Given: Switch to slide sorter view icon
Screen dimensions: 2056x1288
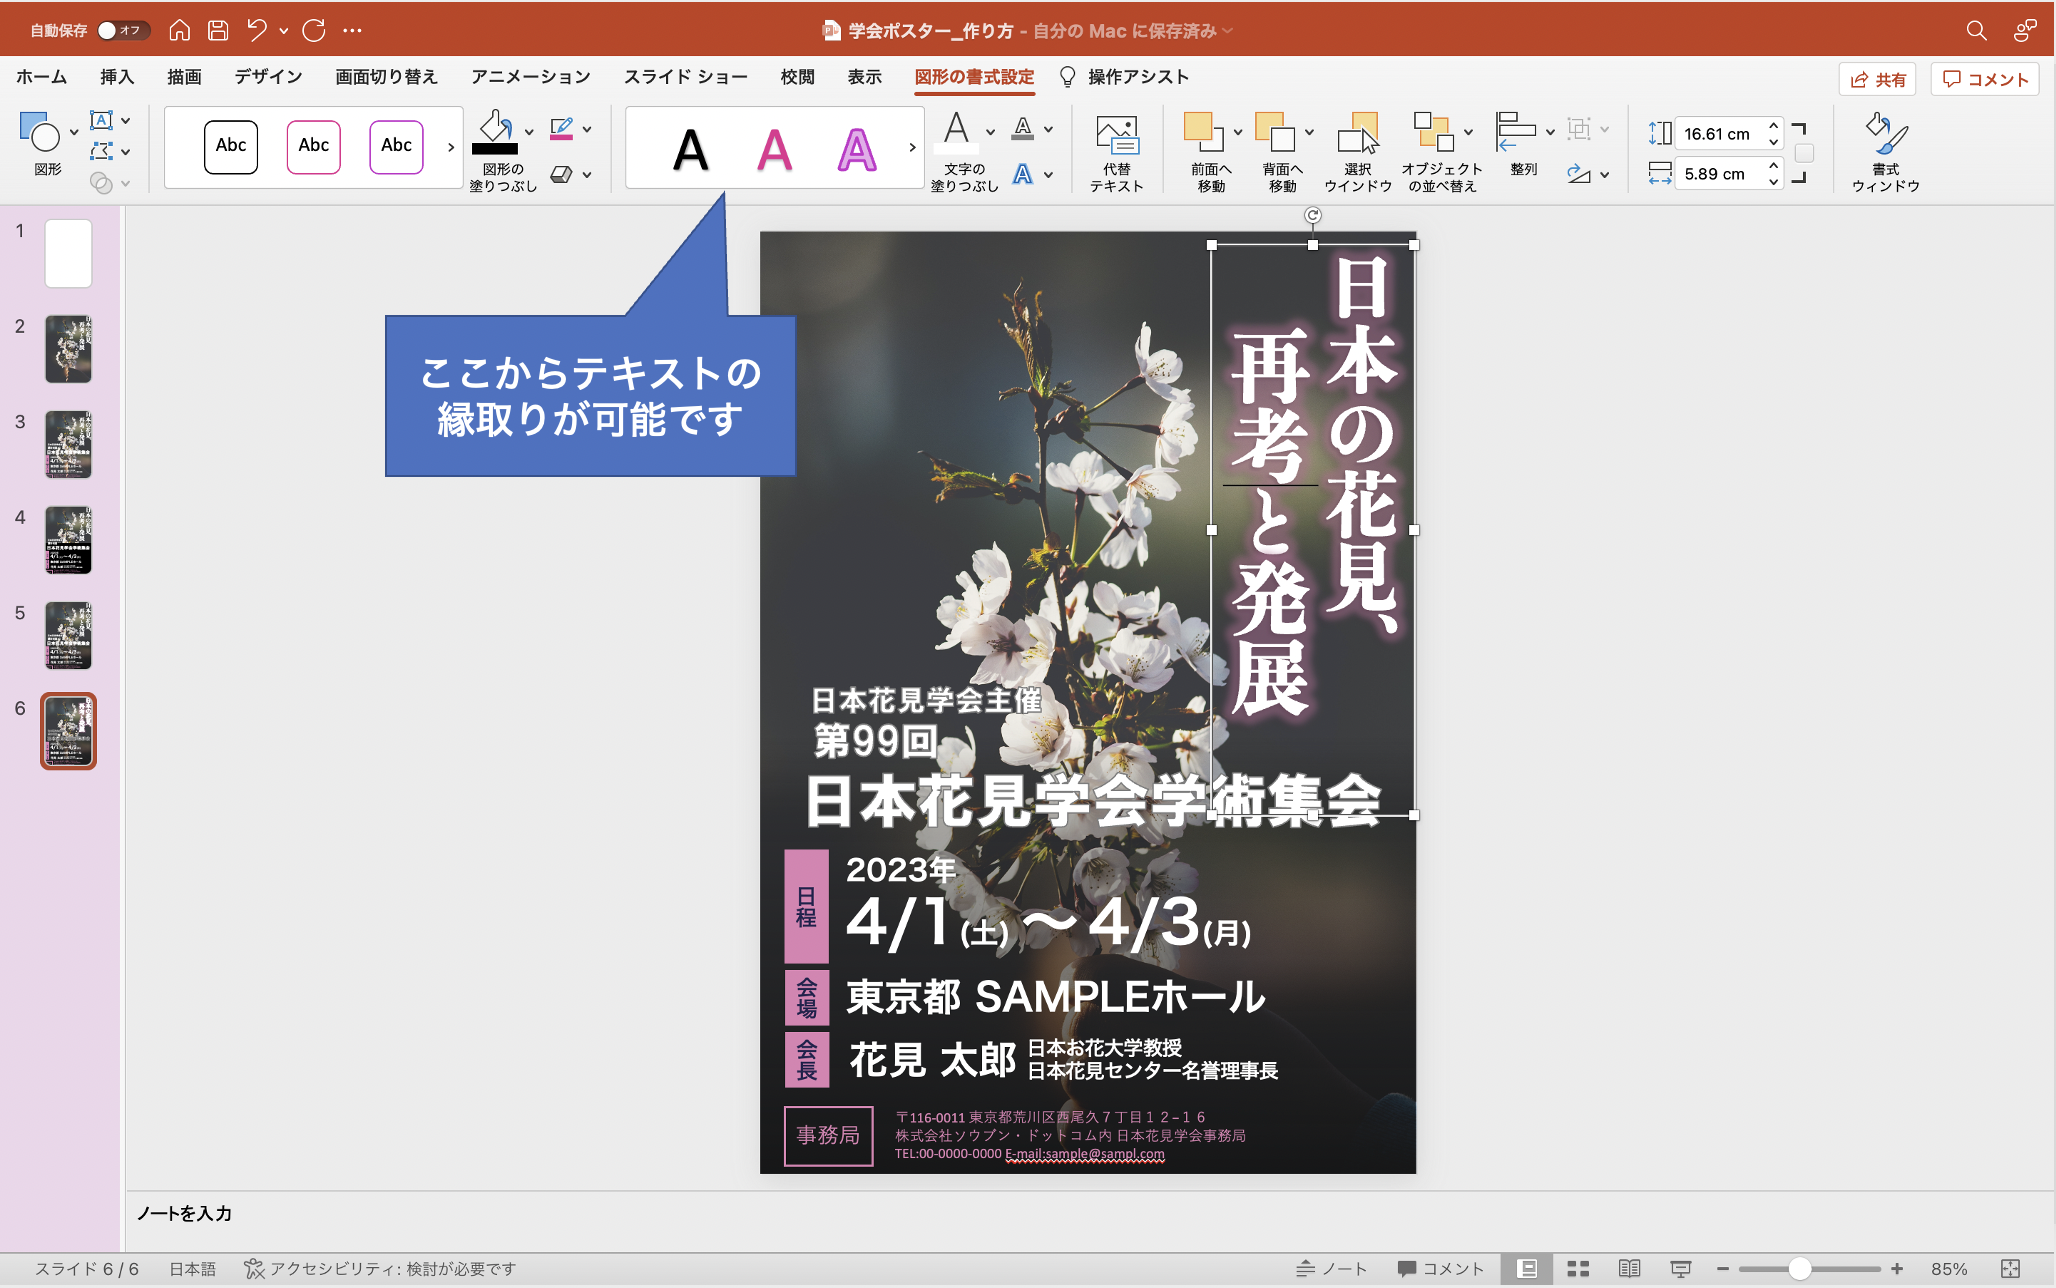Looking at the screenshot, I should (x=1578, y=1267).
